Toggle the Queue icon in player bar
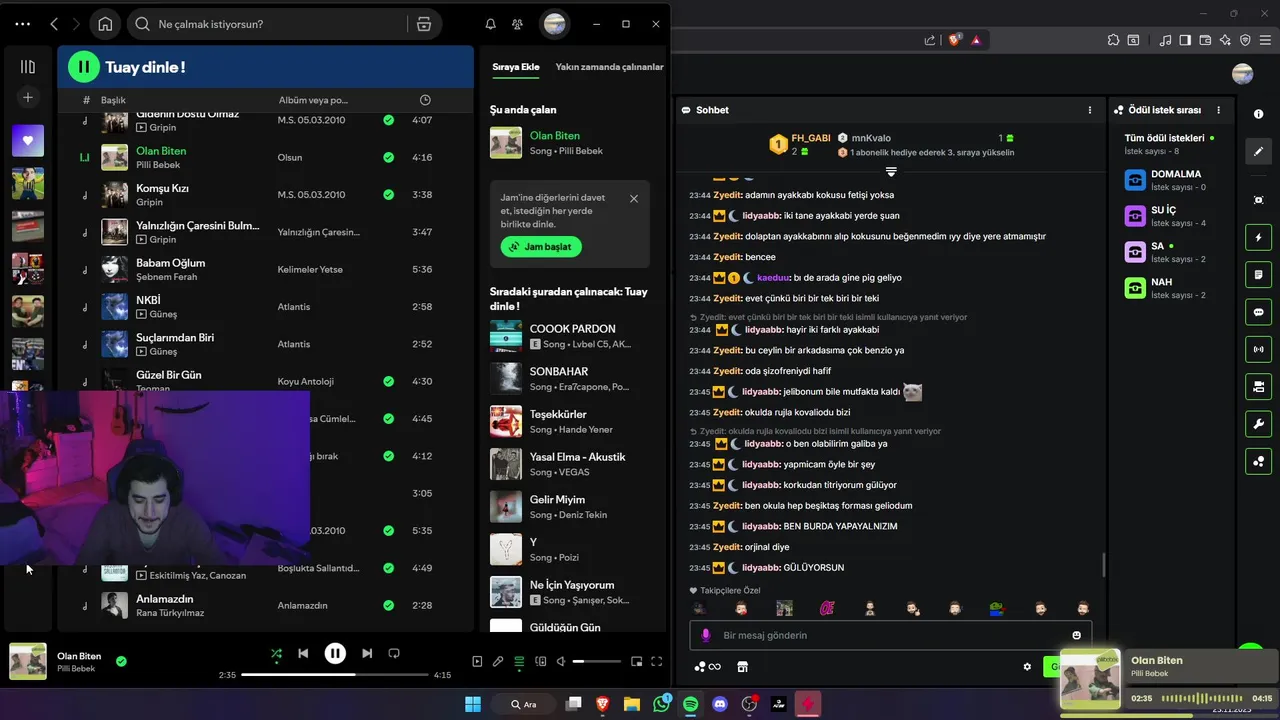Viewport: 1280px width, 720px height. tap(519, 661)
